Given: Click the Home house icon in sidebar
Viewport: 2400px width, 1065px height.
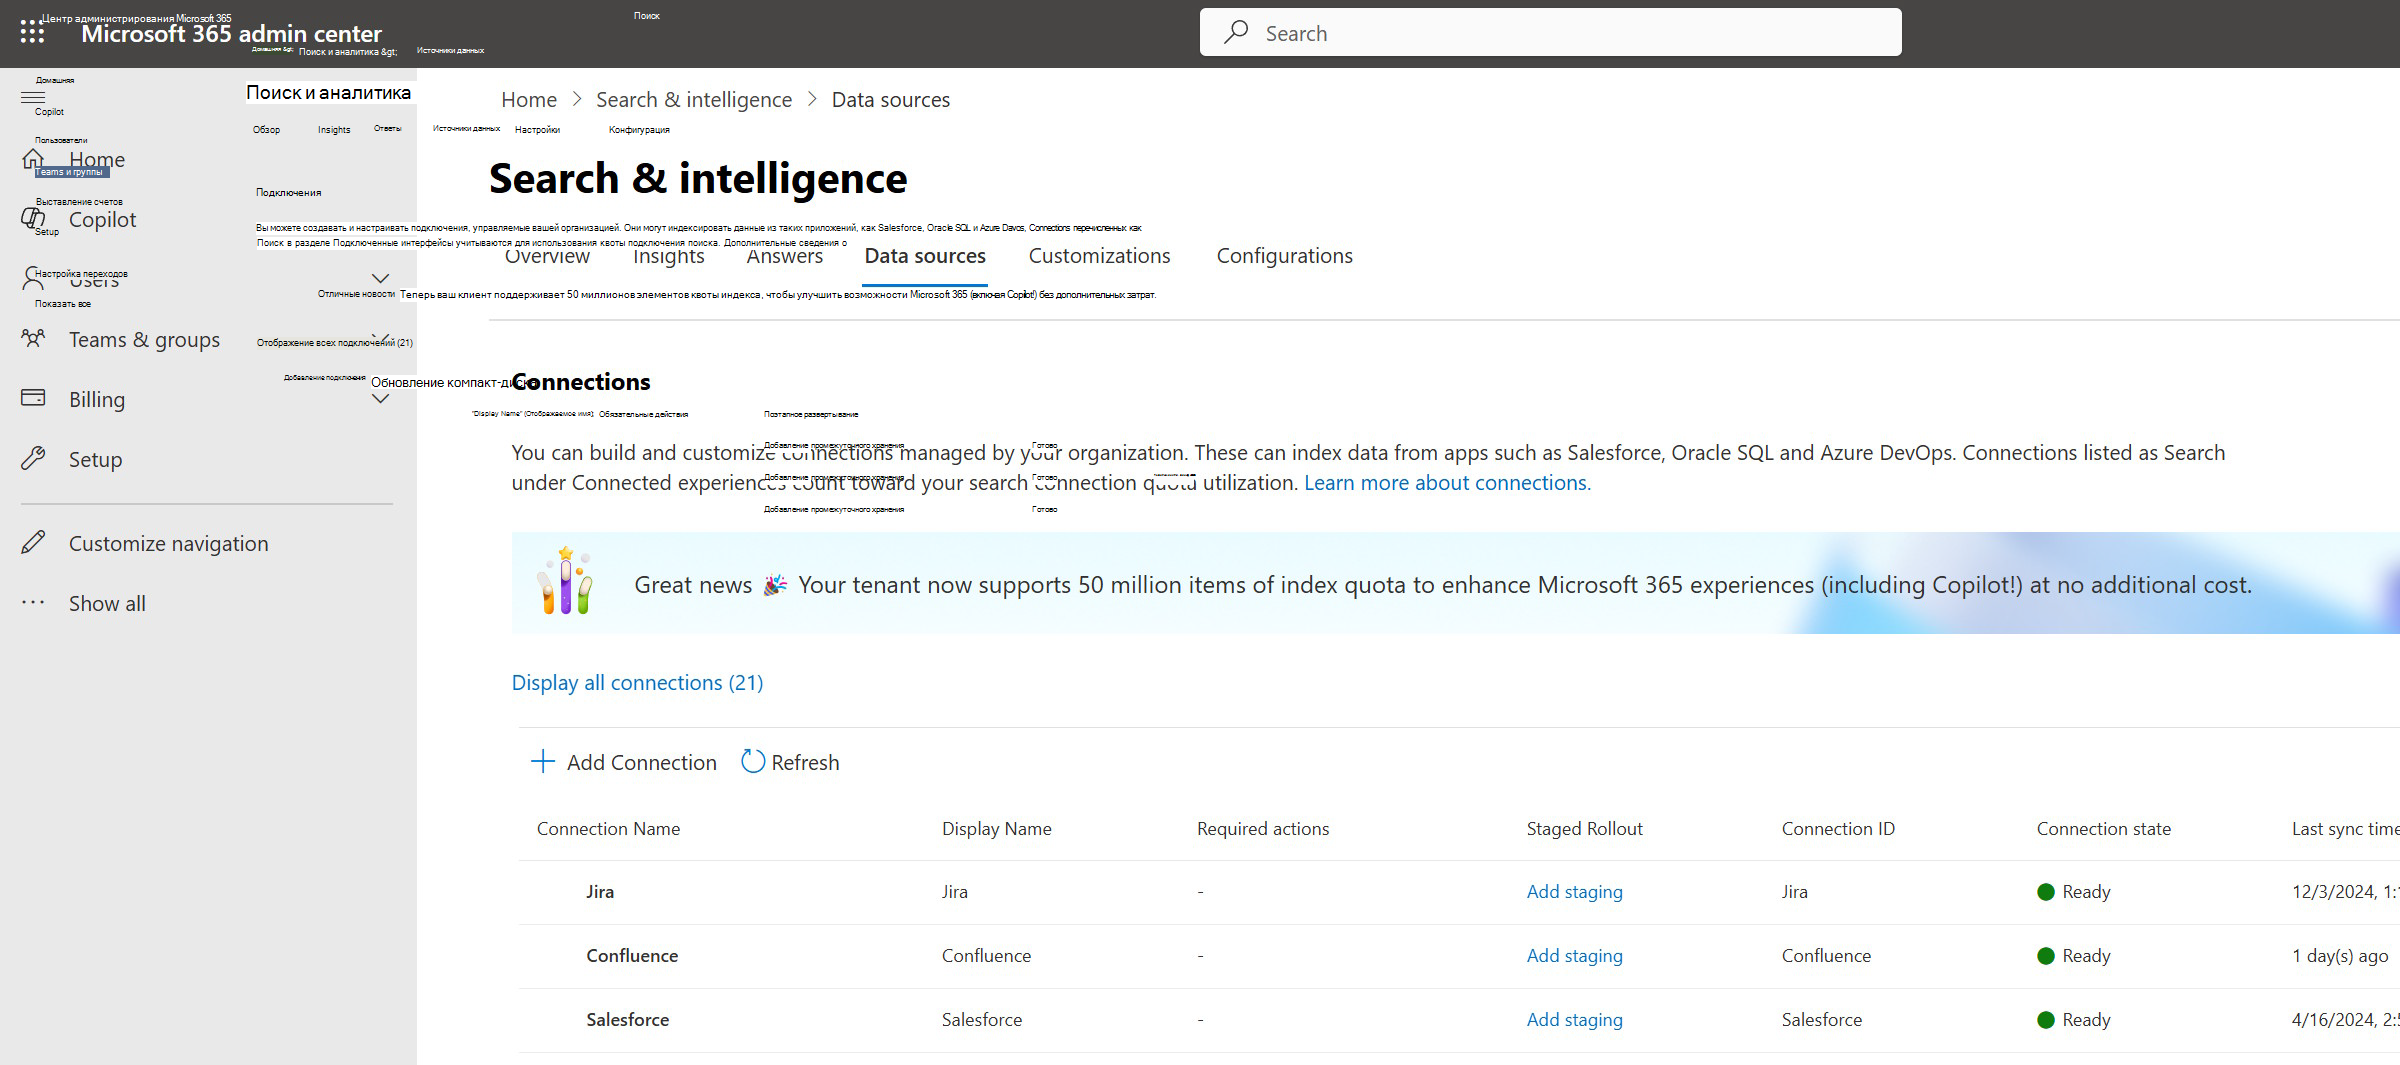Looking at the screenshot, I should pyautogui.click(x=33, y=159).
